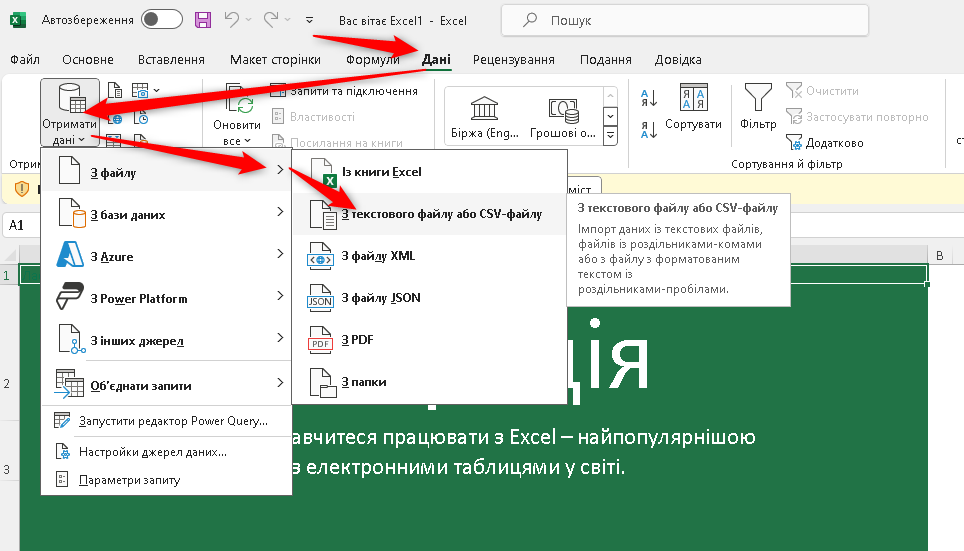Click the Фільтр funnel button

point(758,107)
